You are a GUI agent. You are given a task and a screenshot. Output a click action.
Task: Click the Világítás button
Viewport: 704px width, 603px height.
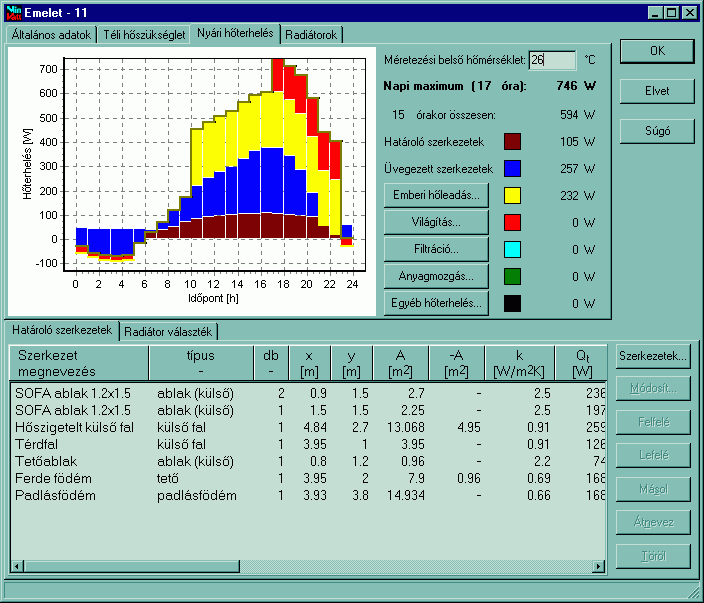(x=436, y=222)
